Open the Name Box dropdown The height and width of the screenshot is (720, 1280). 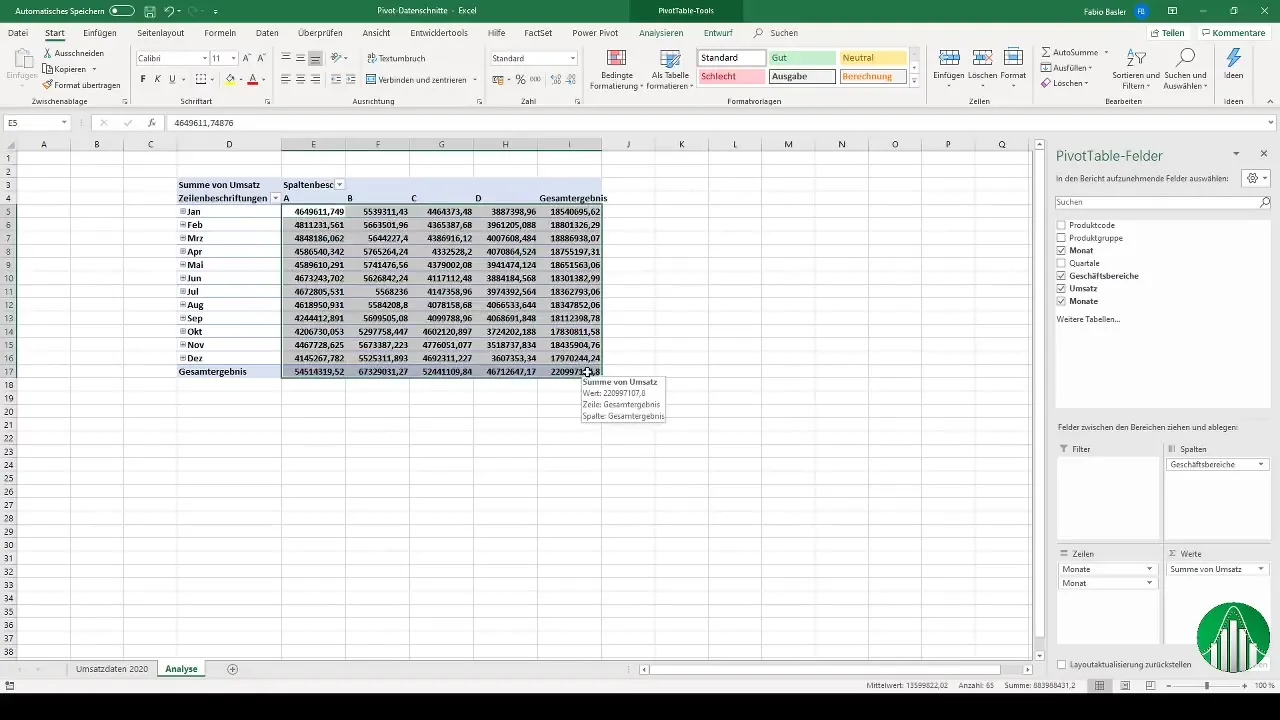click(64, 123)
